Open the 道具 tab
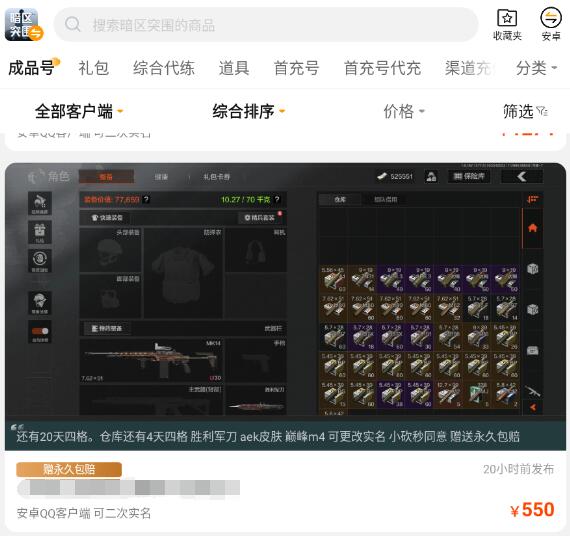This screenshot has height=536, width=570. [x=234, y=68]
